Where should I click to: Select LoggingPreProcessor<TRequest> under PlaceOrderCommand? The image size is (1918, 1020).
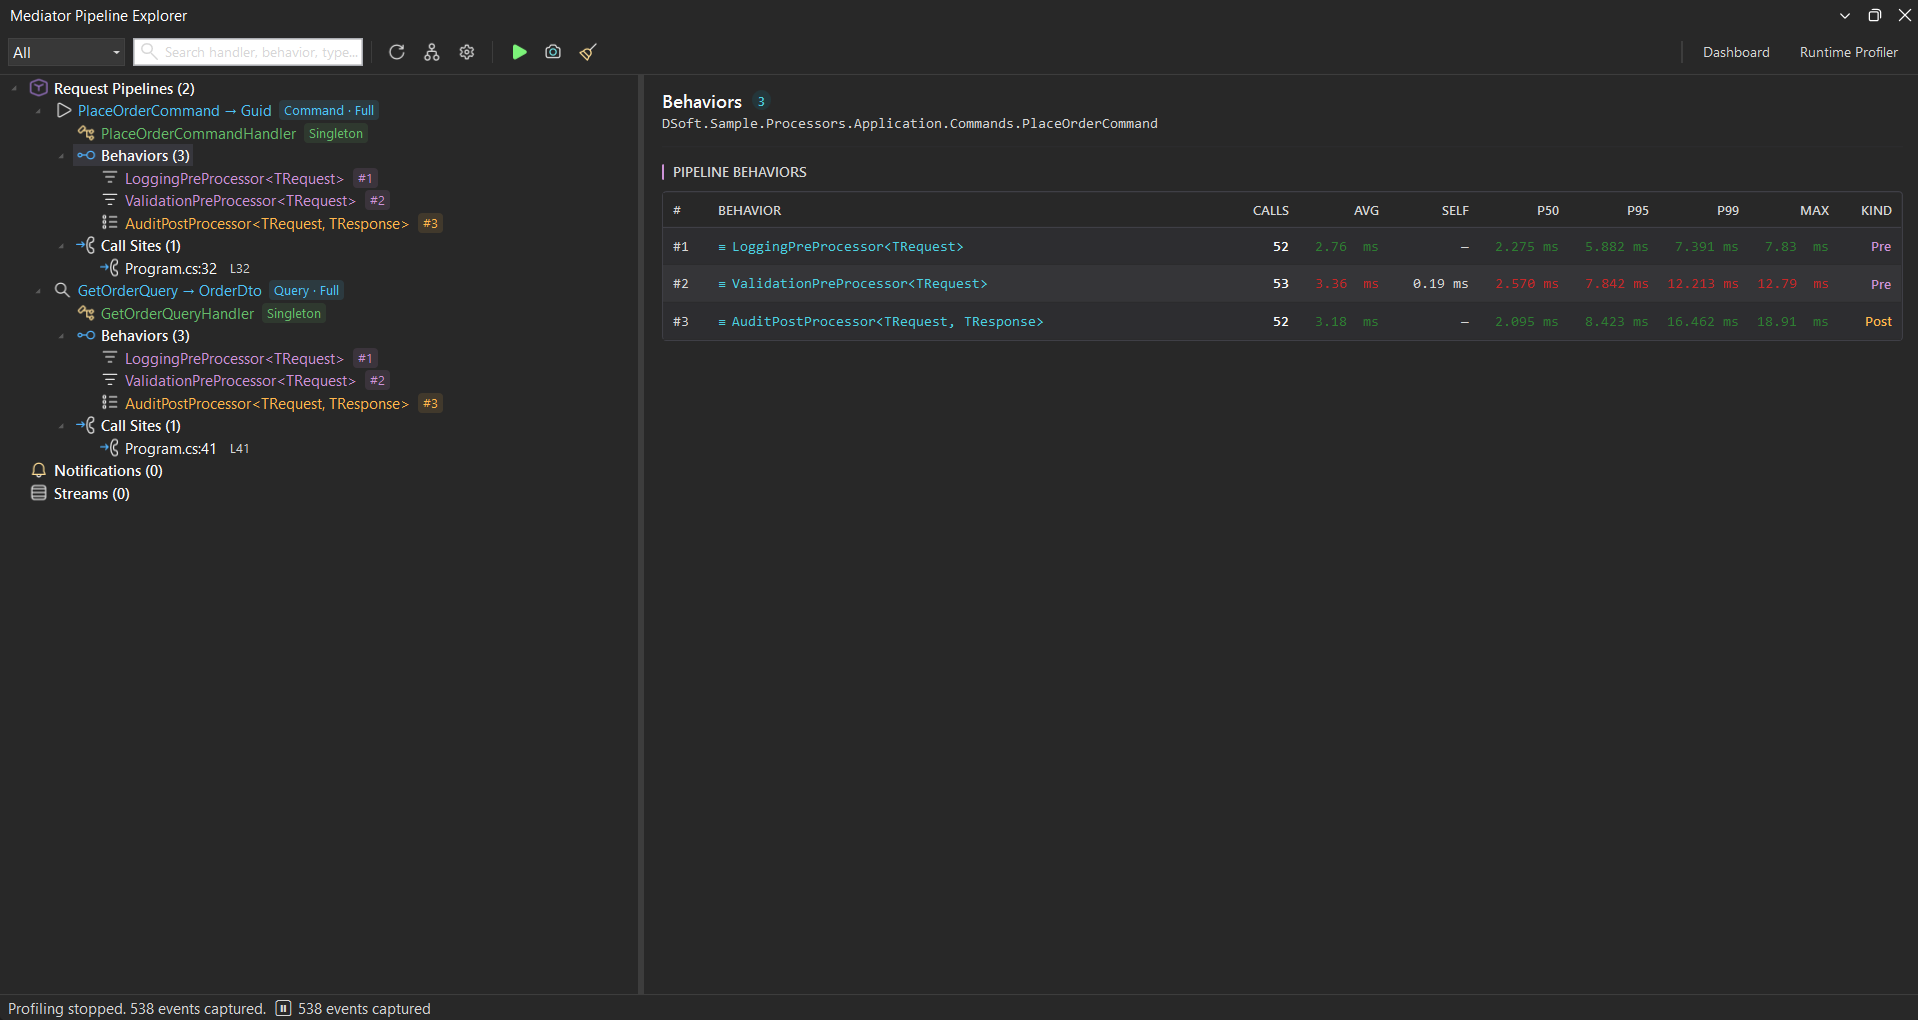pos(234,178)
